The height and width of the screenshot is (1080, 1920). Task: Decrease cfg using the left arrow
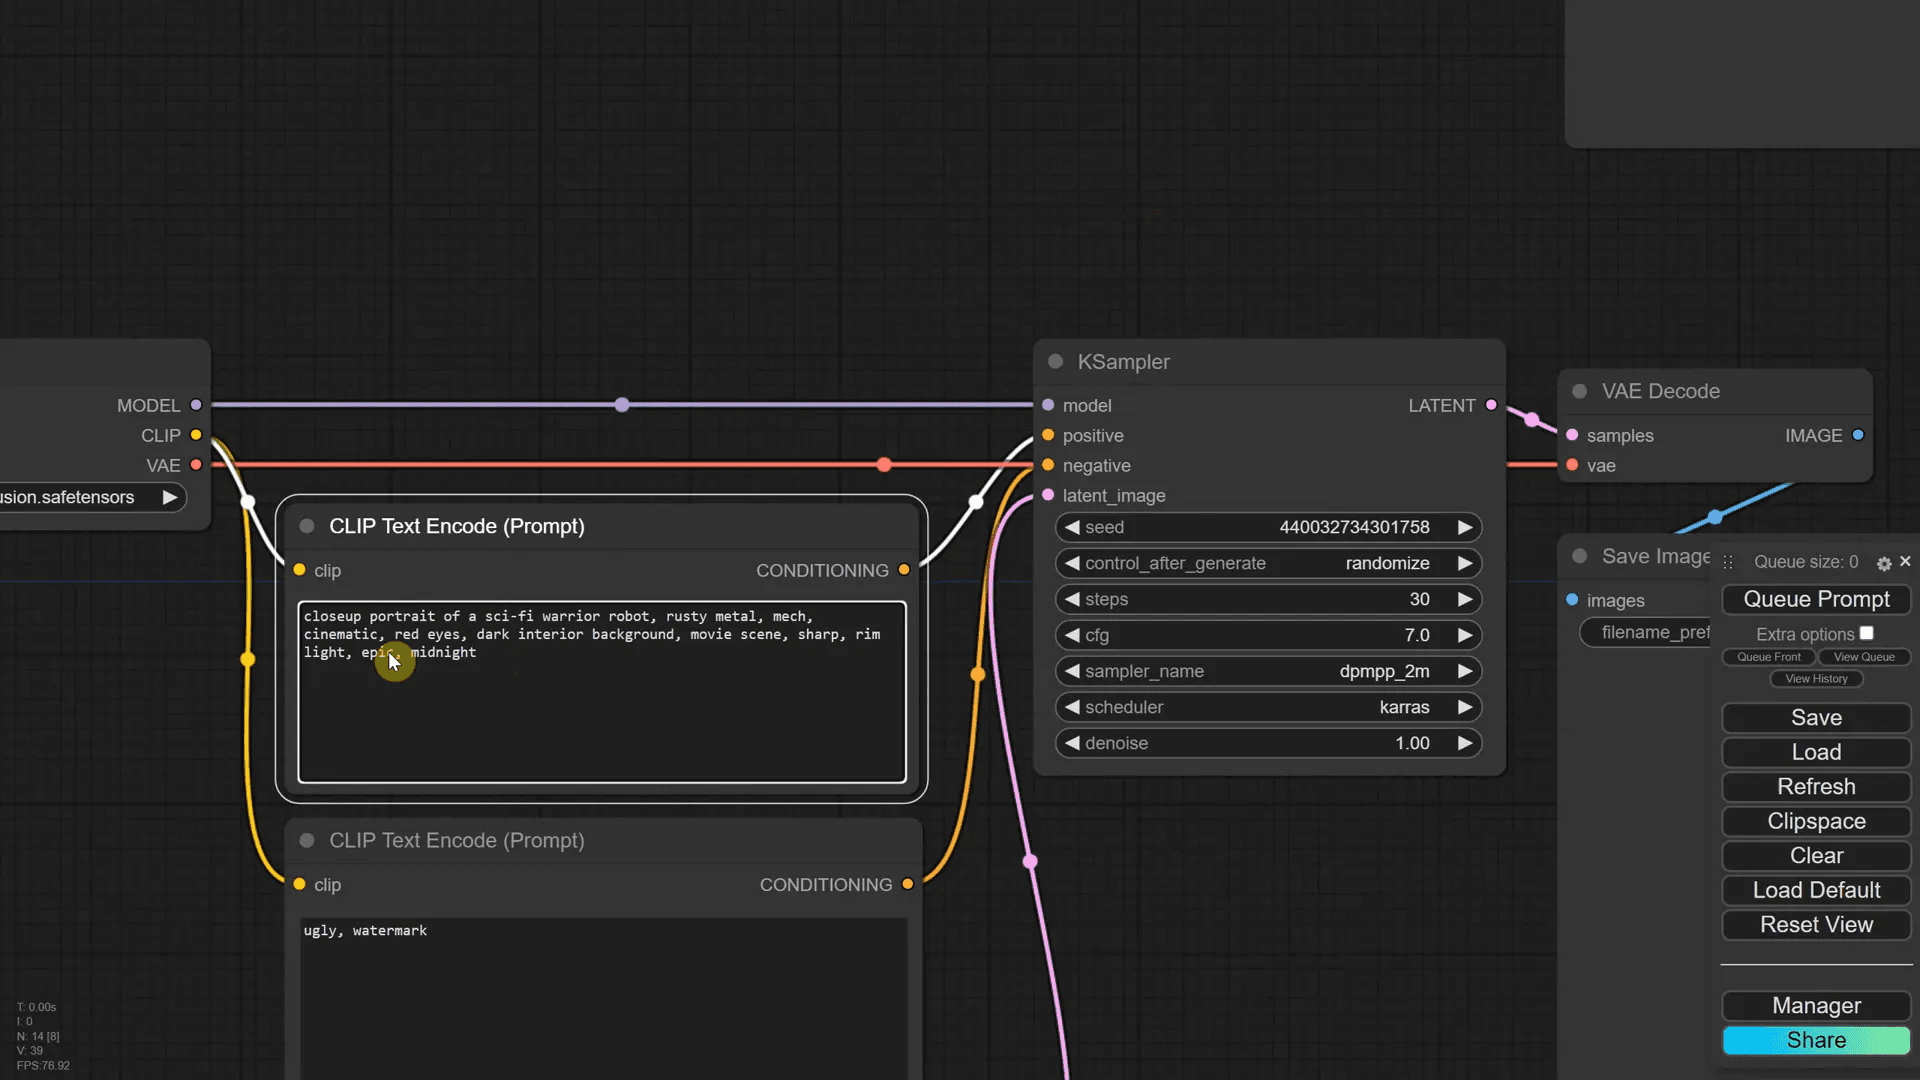click(1071, 635)
